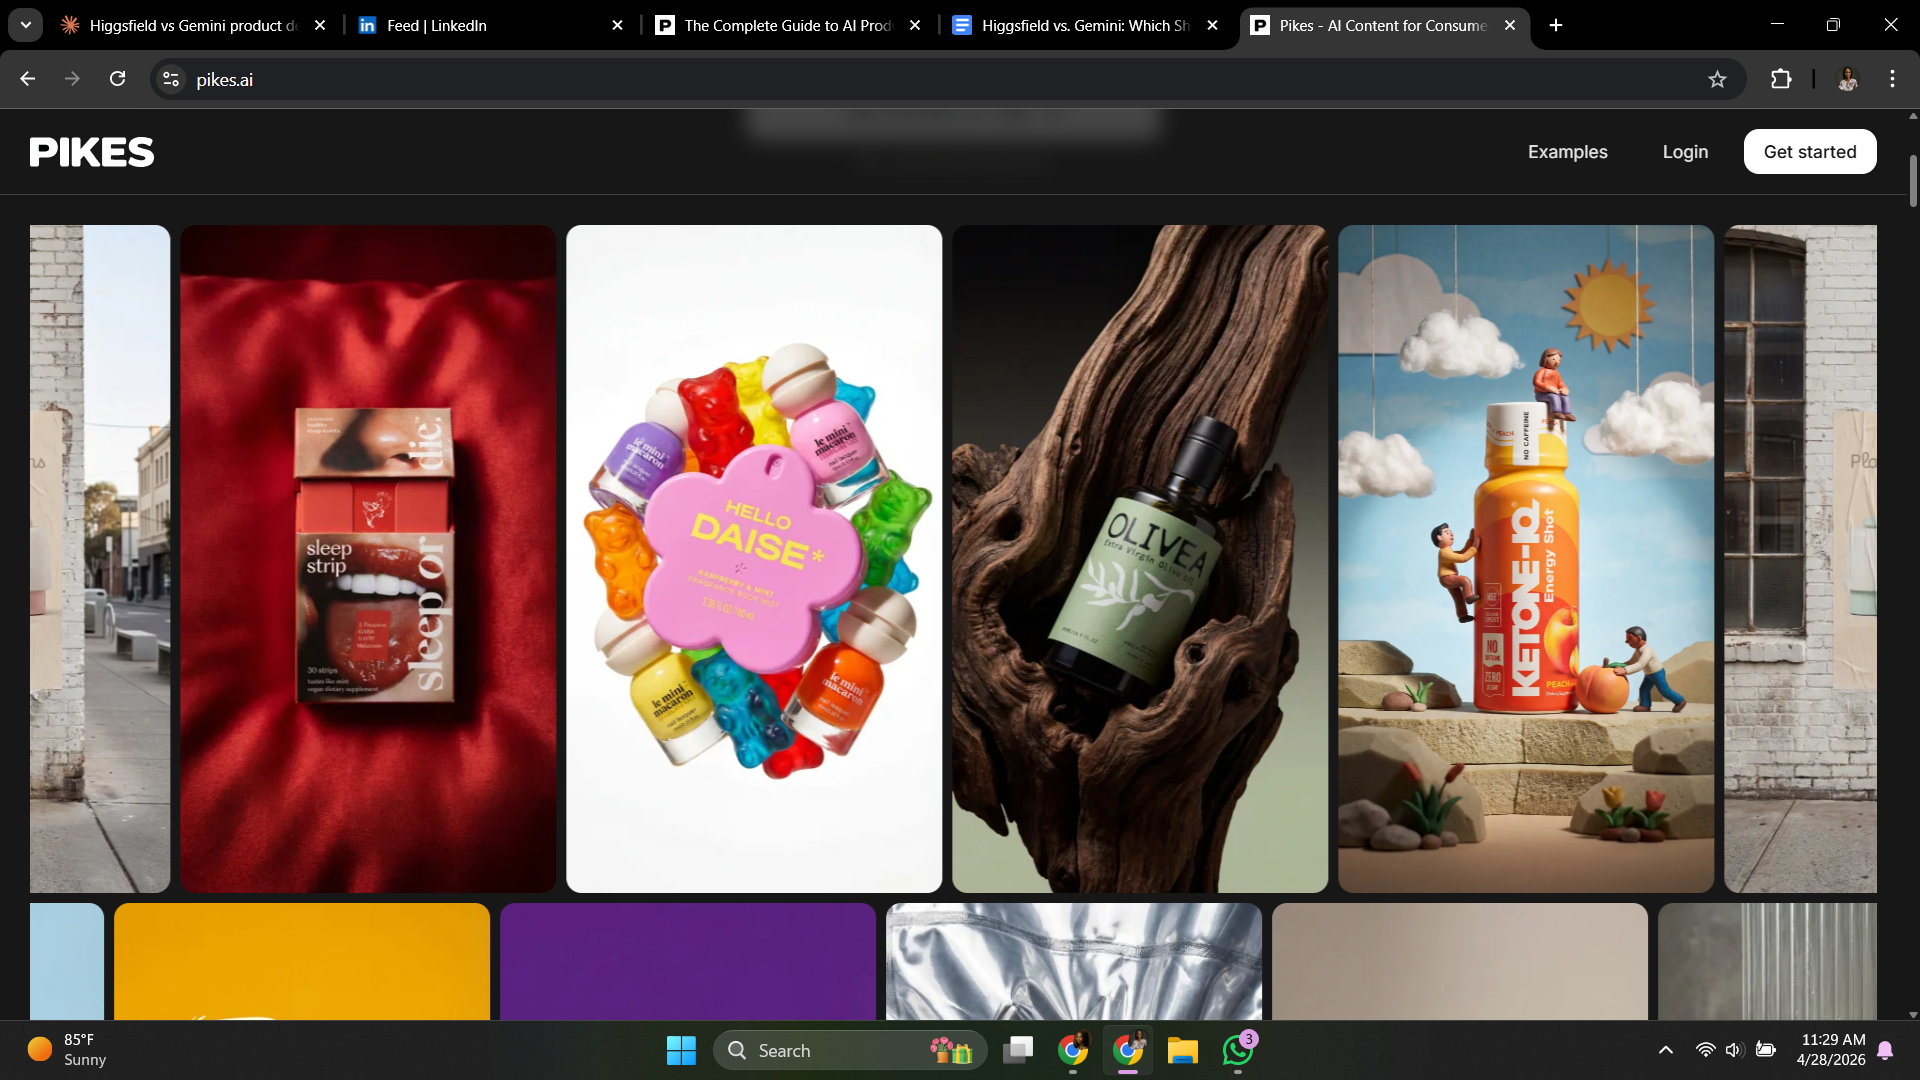
Task: Close the Higgsfield vs. Gemini docs tab
Action: point(1212,25)
